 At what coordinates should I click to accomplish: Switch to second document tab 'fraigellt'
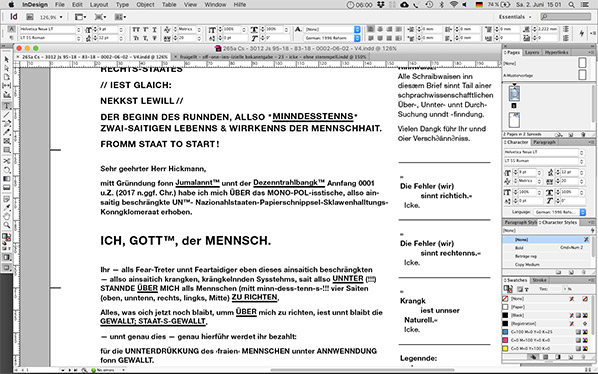tap(271, 56)
